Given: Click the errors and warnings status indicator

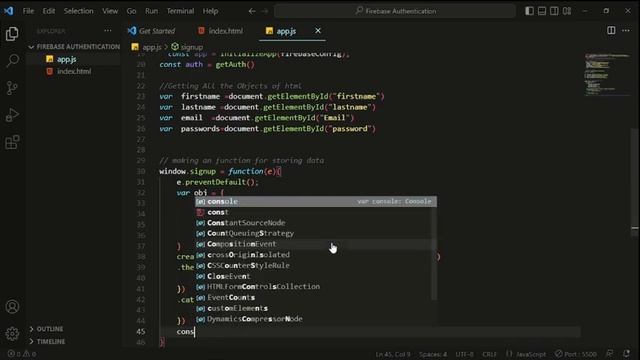Looking at the screenshot, I should tap(22, 354).
